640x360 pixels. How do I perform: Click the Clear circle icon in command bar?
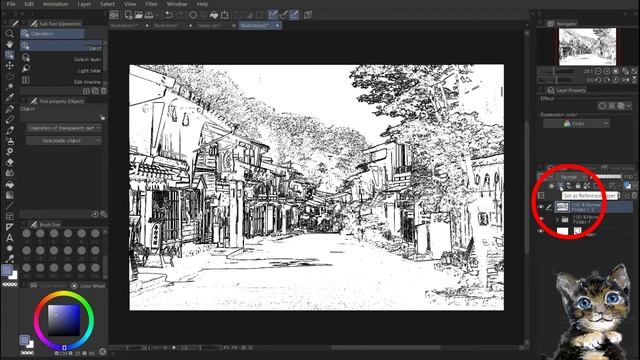click(193, 15)
